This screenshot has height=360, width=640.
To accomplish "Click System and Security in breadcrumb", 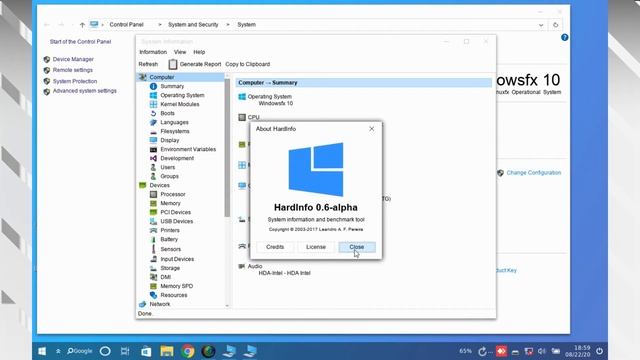I will 193,24.
